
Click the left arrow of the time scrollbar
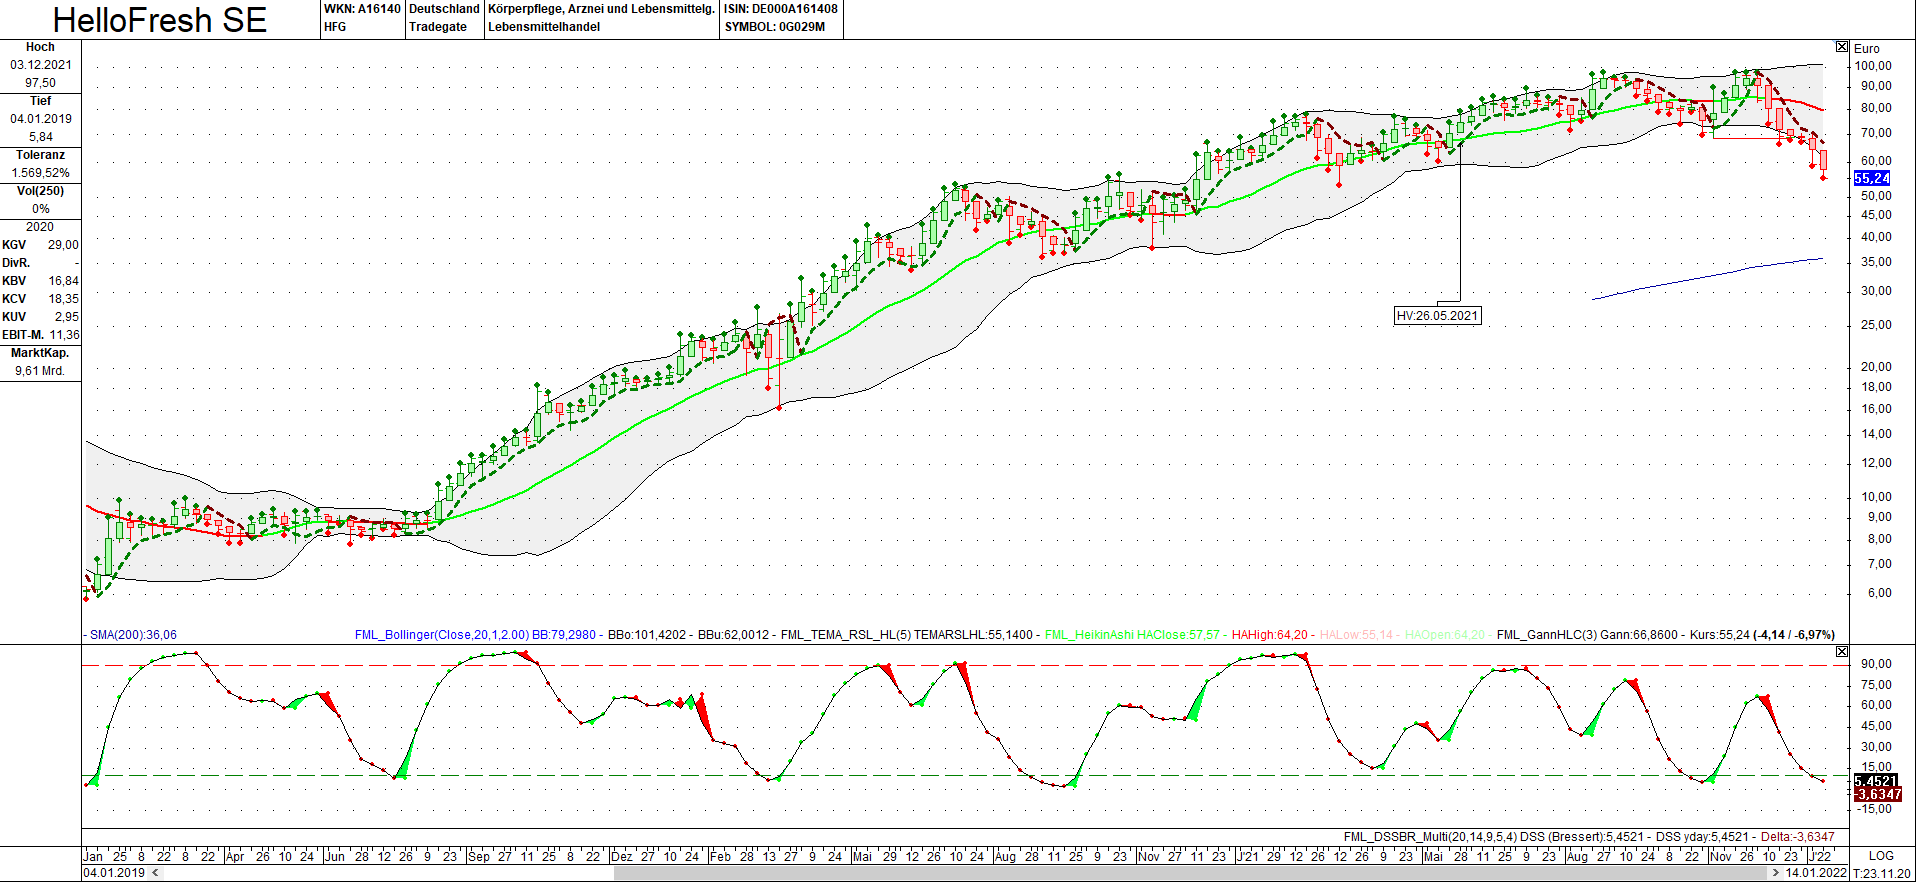click(x=156, y=873)
